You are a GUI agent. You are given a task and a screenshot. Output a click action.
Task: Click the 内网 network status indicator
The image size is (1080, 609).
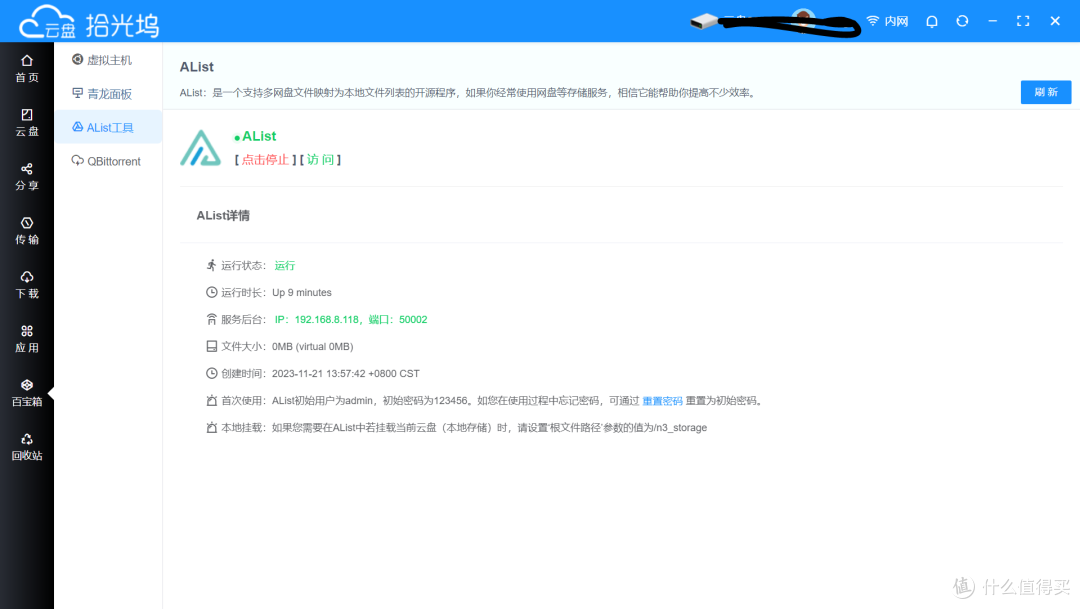(888, 21)
